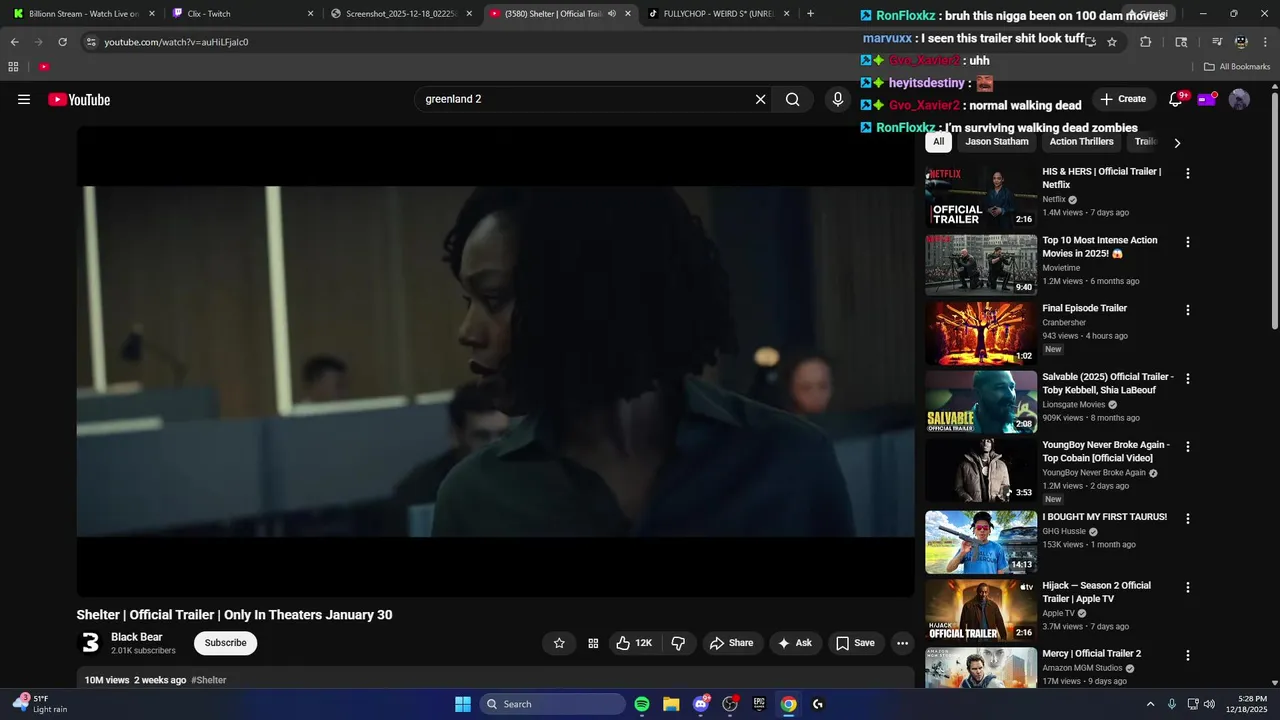Image resolution: width=1280 pixels, height=720 pixels.
Task: Click the star icon below the video
Action: point(559,643)
